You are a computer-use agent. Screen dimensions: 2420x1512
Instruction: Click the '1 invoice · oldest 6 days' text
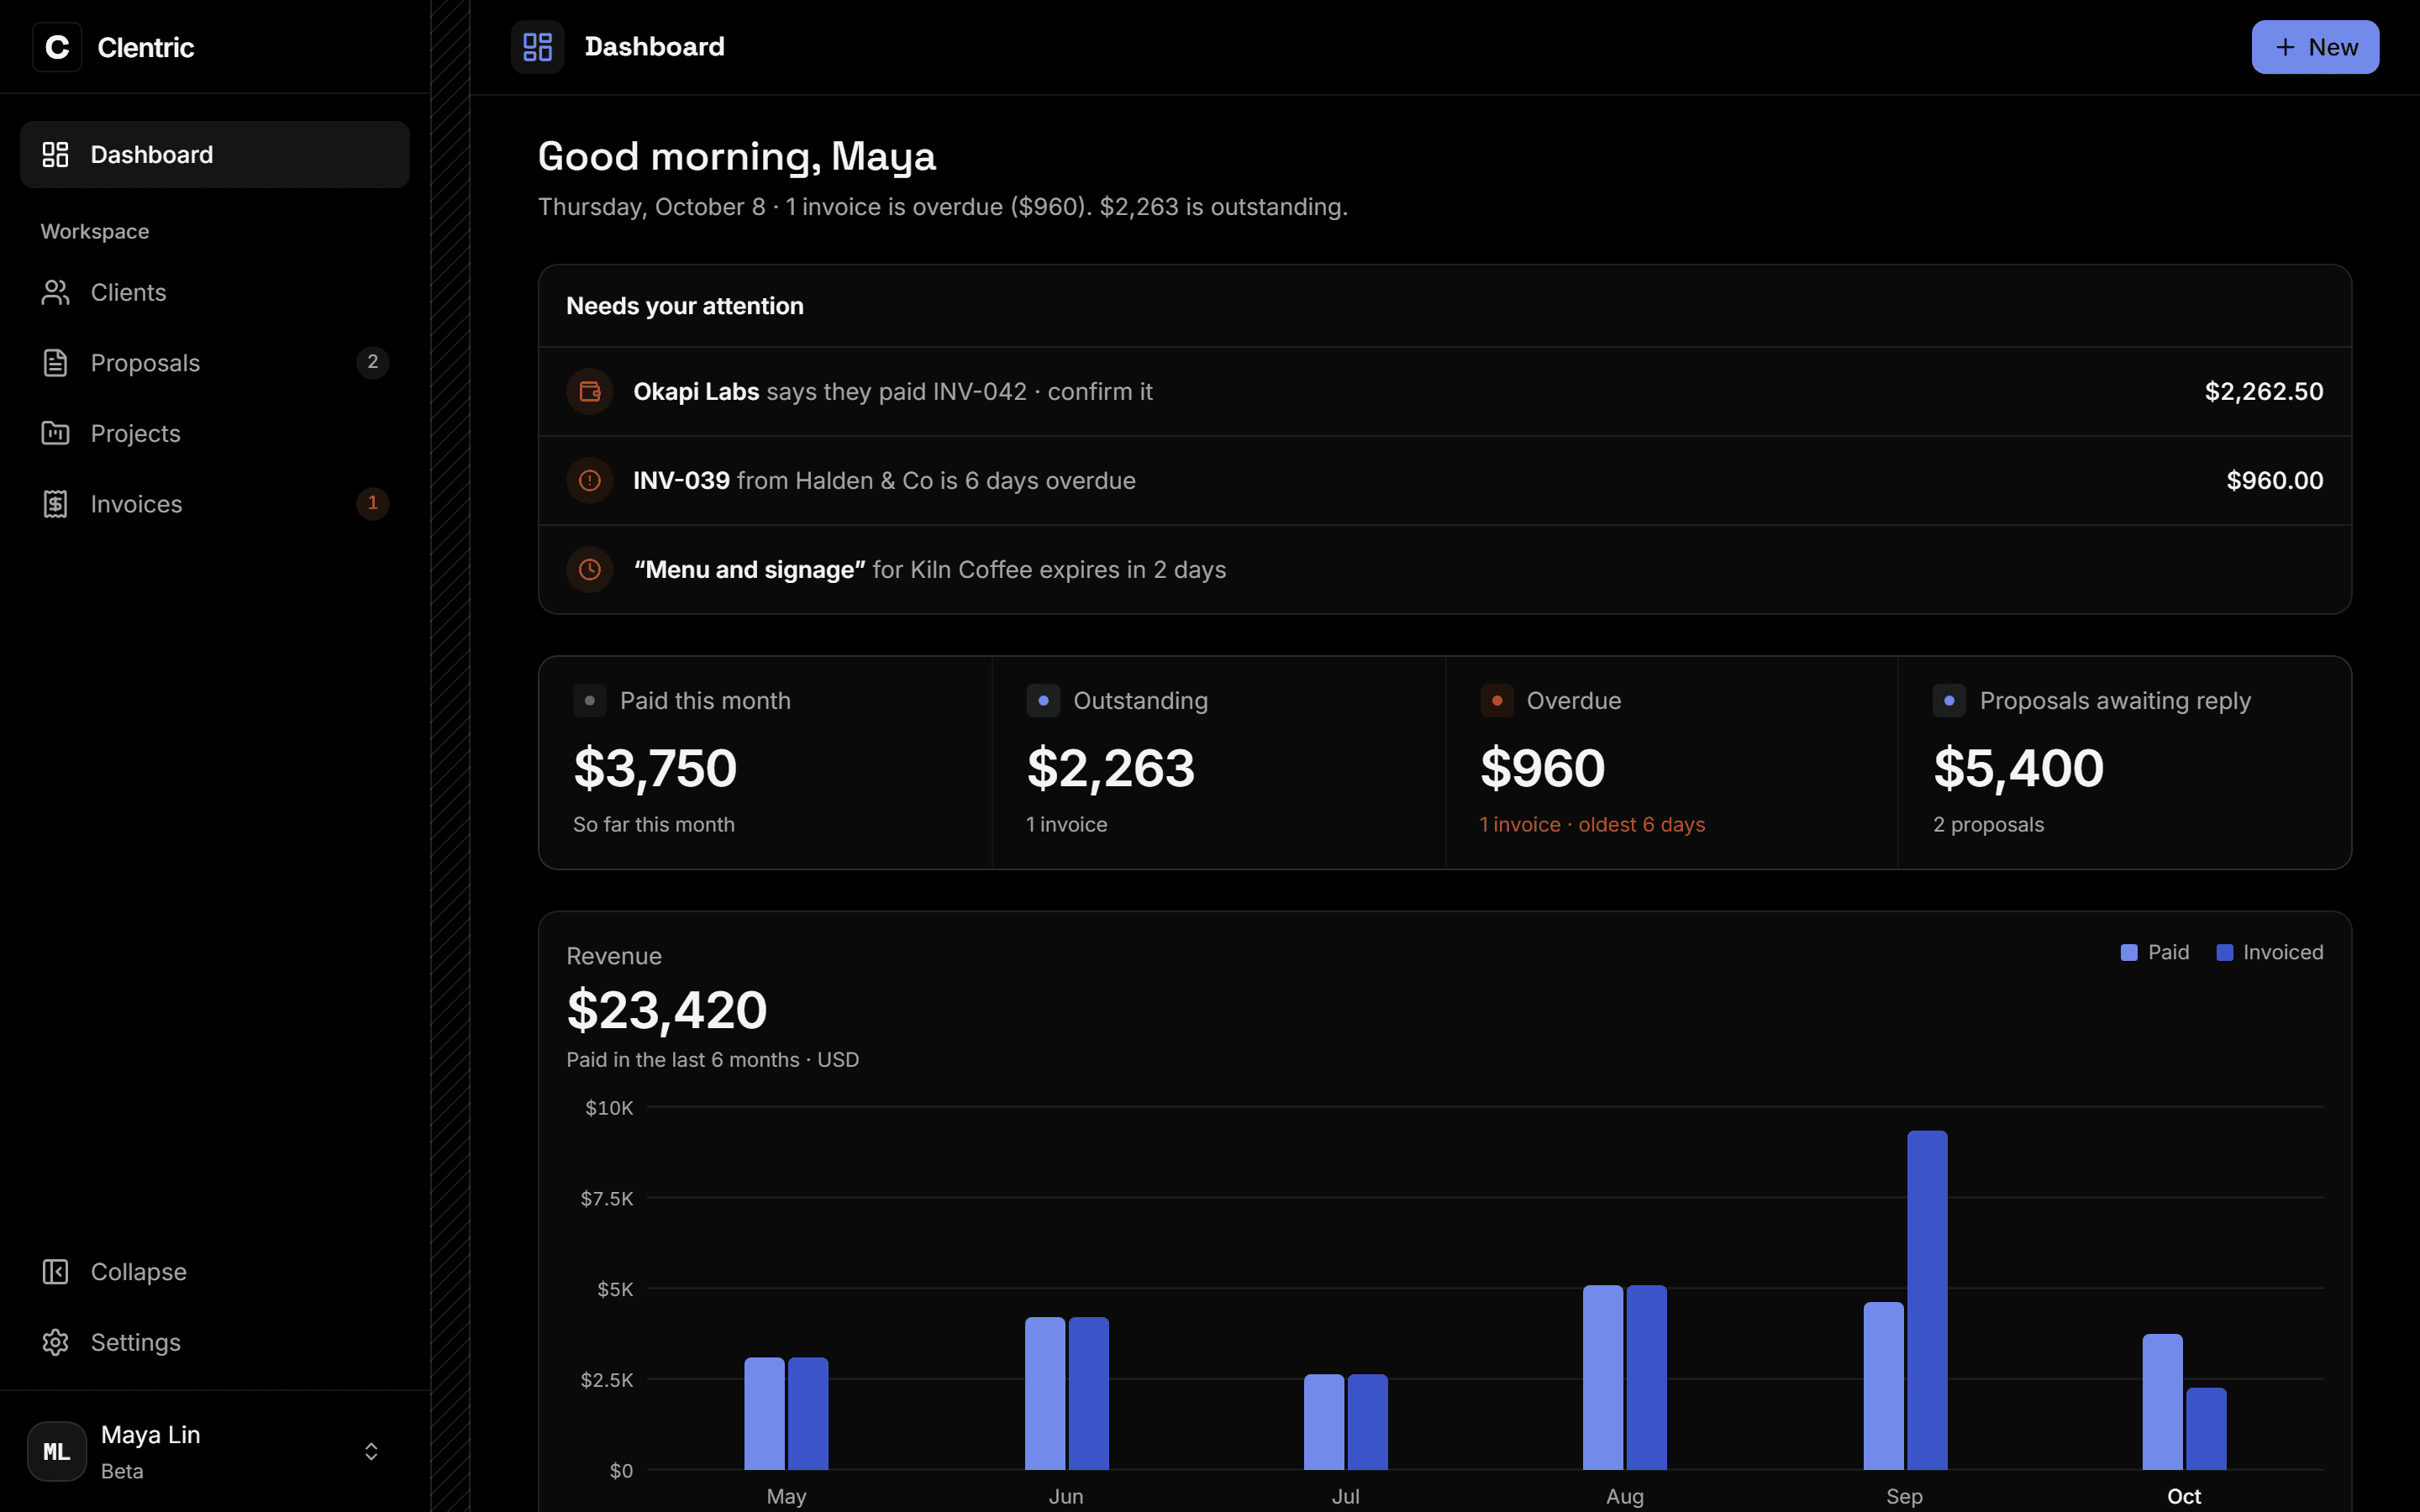(1592, 824)
